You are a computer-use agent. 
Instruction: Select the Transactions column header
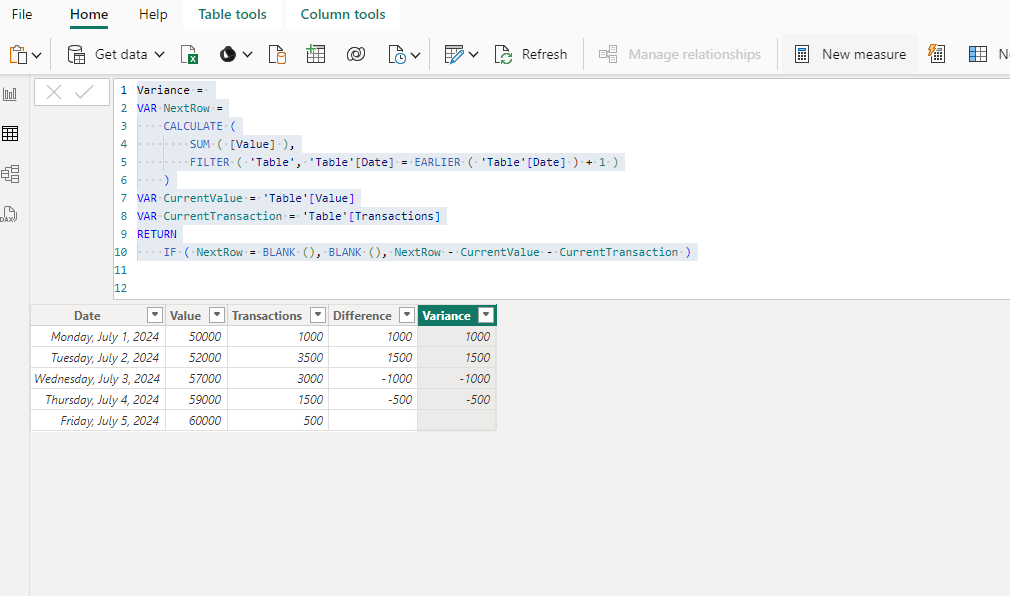[267, 316]
